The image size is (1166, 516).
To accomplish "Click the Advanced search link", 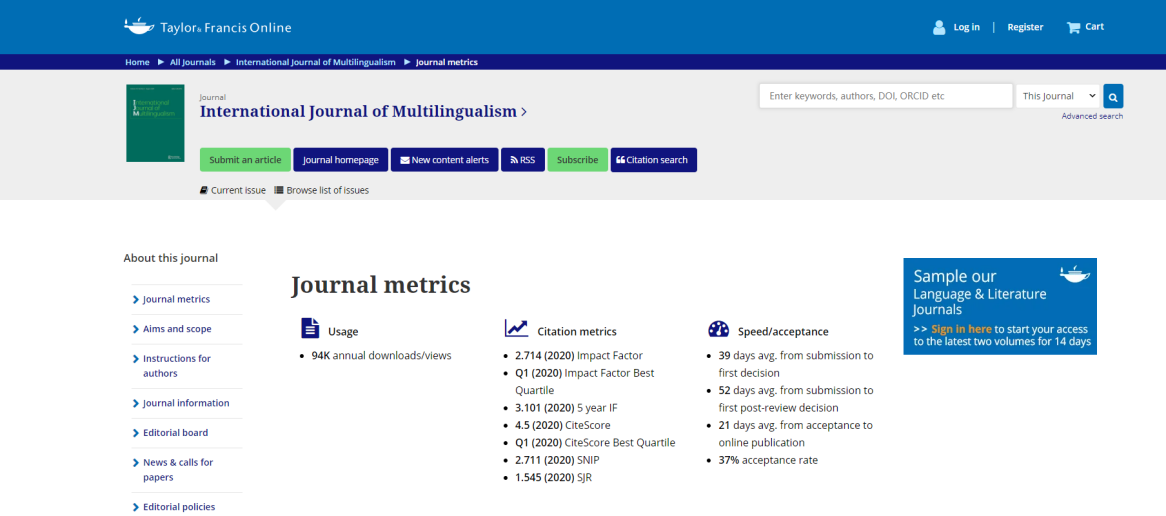I will click(x=1092, y=116).
